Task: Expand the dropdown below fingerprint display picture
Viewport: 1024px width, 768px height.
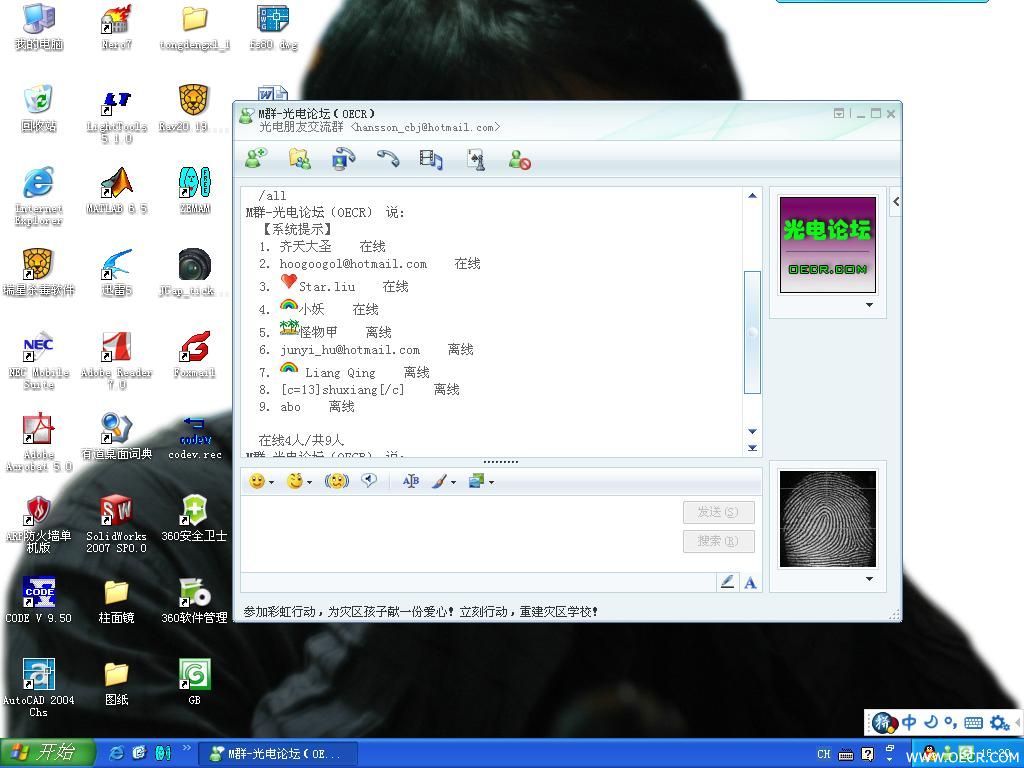Action: pyautogui.click(x=869, y=579)
